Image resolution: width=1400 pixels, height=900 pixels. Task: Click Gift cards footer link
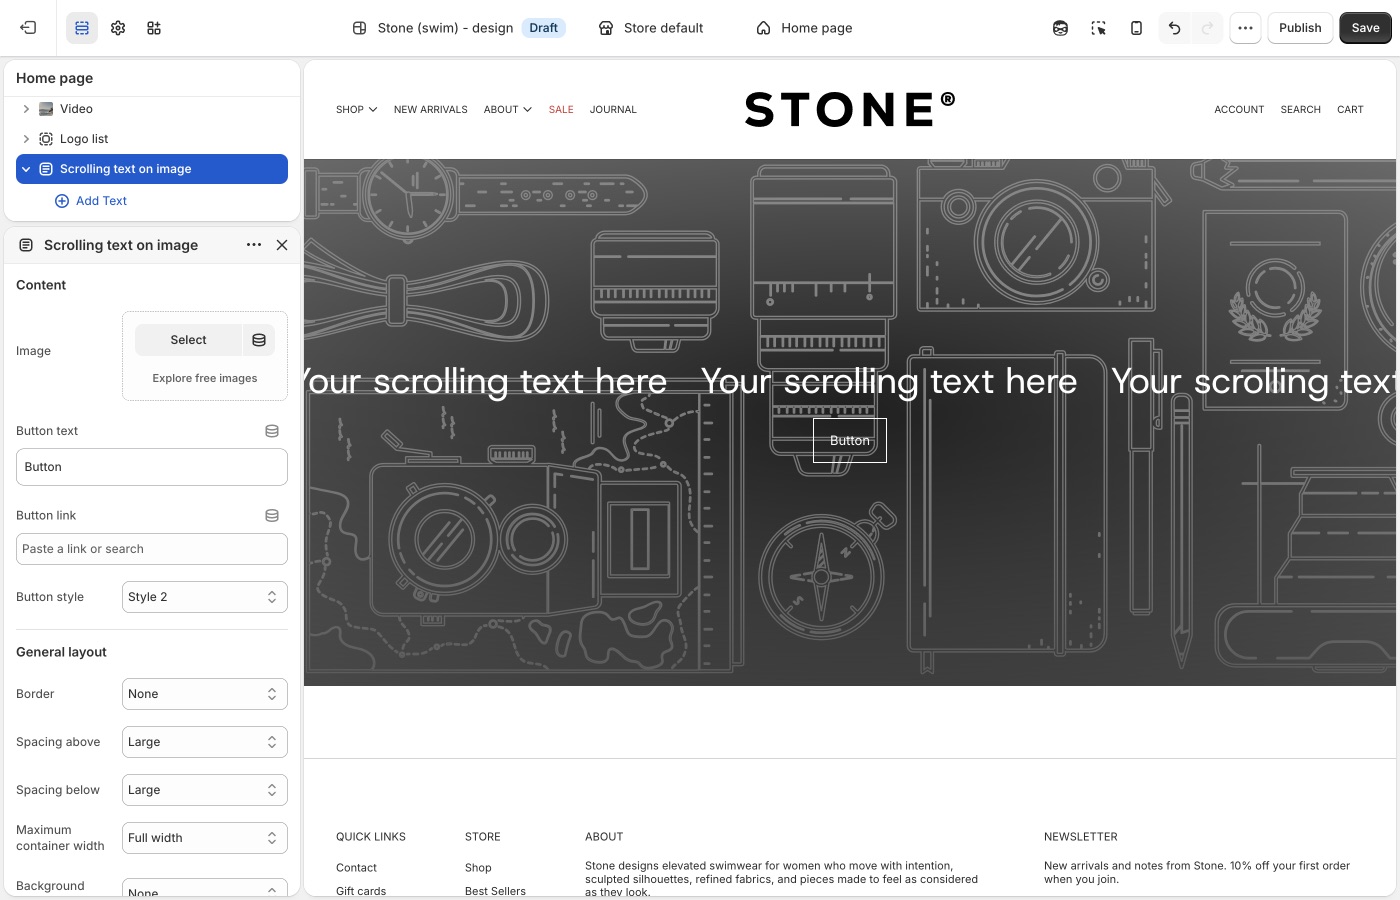(361, 890)
